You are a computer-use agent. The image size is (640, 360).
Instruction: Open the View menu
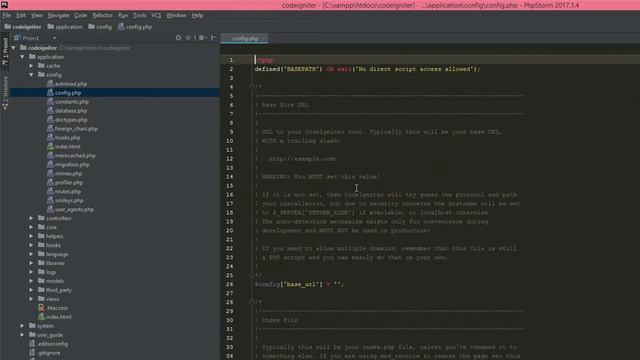pos(37,15)
